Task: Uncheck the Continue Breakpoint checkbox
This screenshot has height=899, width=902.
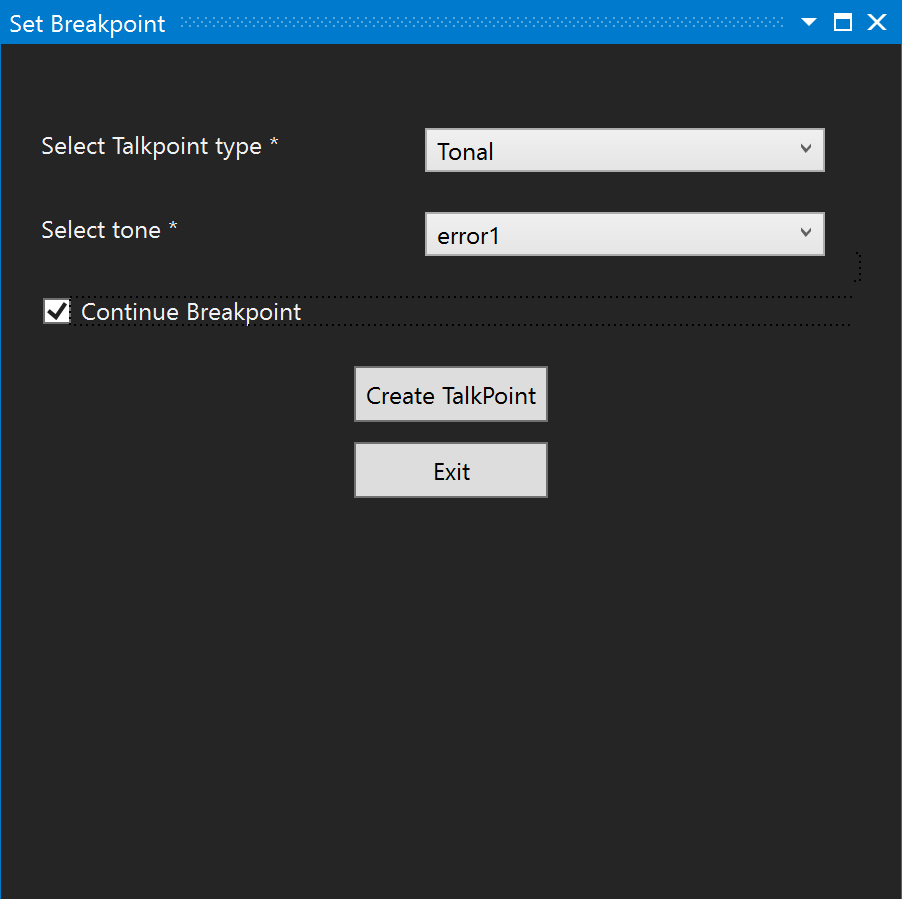Action: click(57, 311)
